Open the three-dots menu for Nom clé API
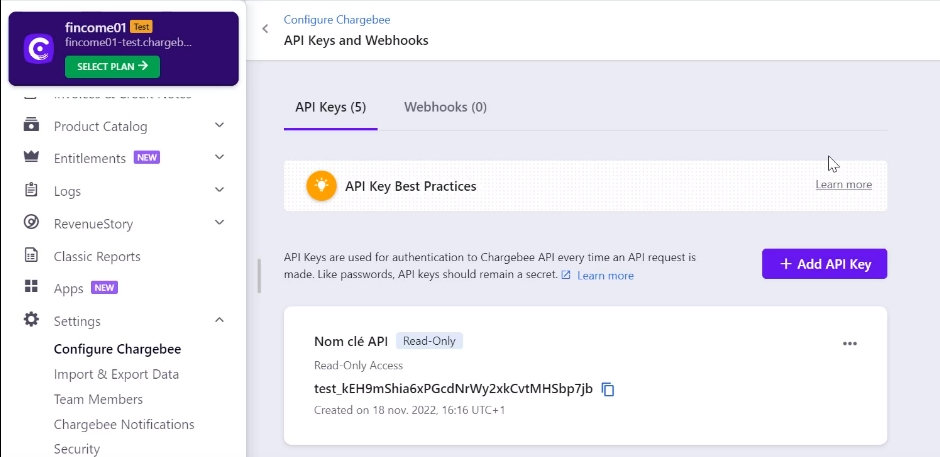 [849, 344]
